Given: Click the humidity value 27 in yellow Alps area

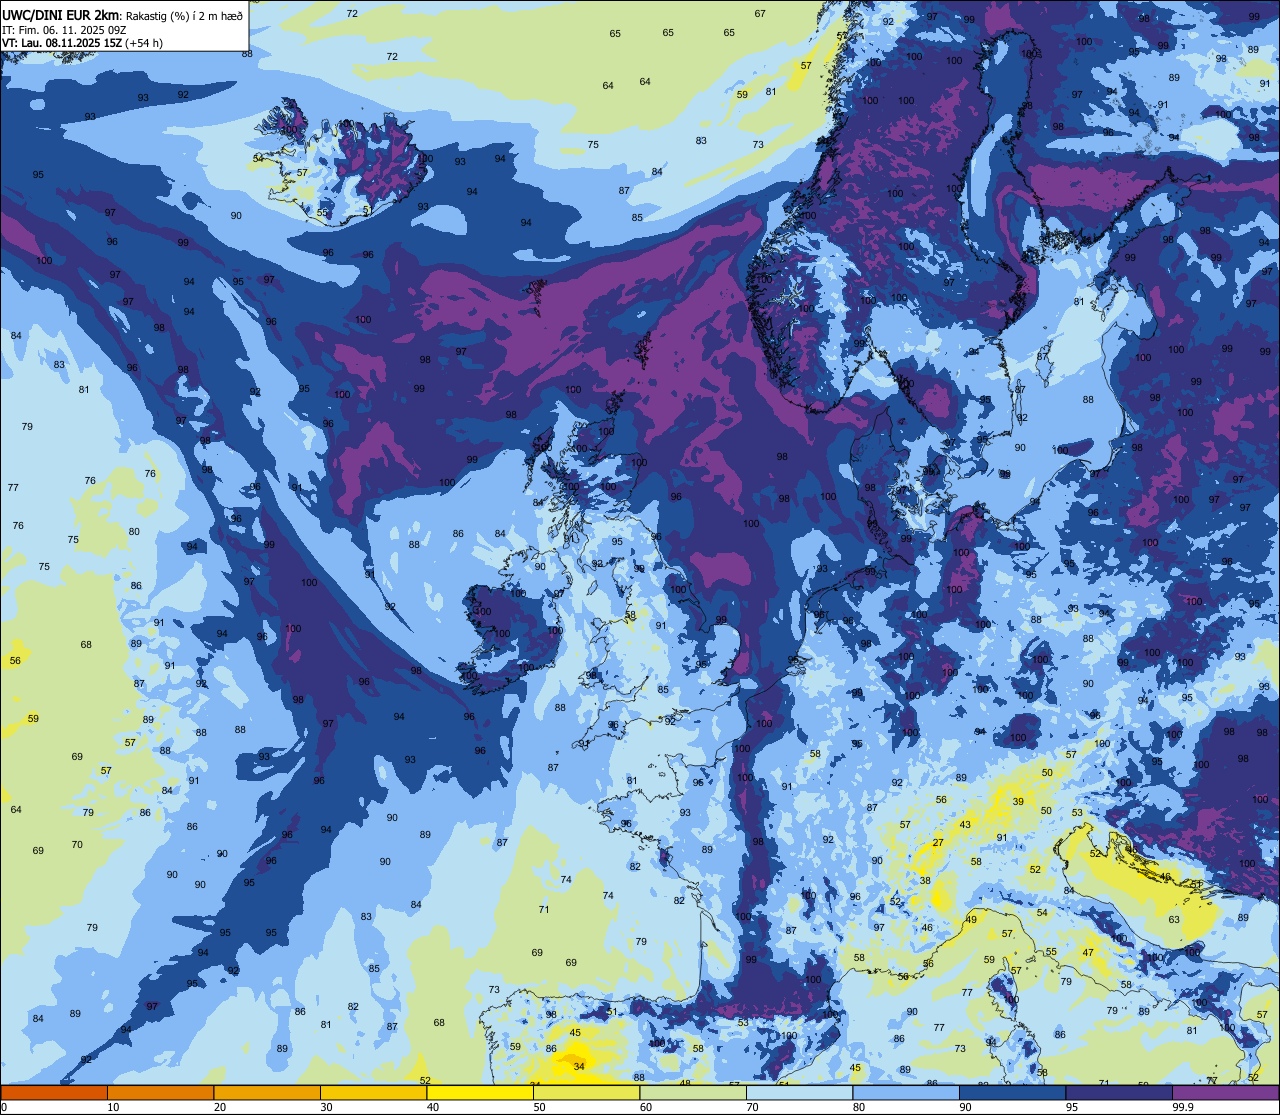Looking at the screenshot, I should pos(938,843).
